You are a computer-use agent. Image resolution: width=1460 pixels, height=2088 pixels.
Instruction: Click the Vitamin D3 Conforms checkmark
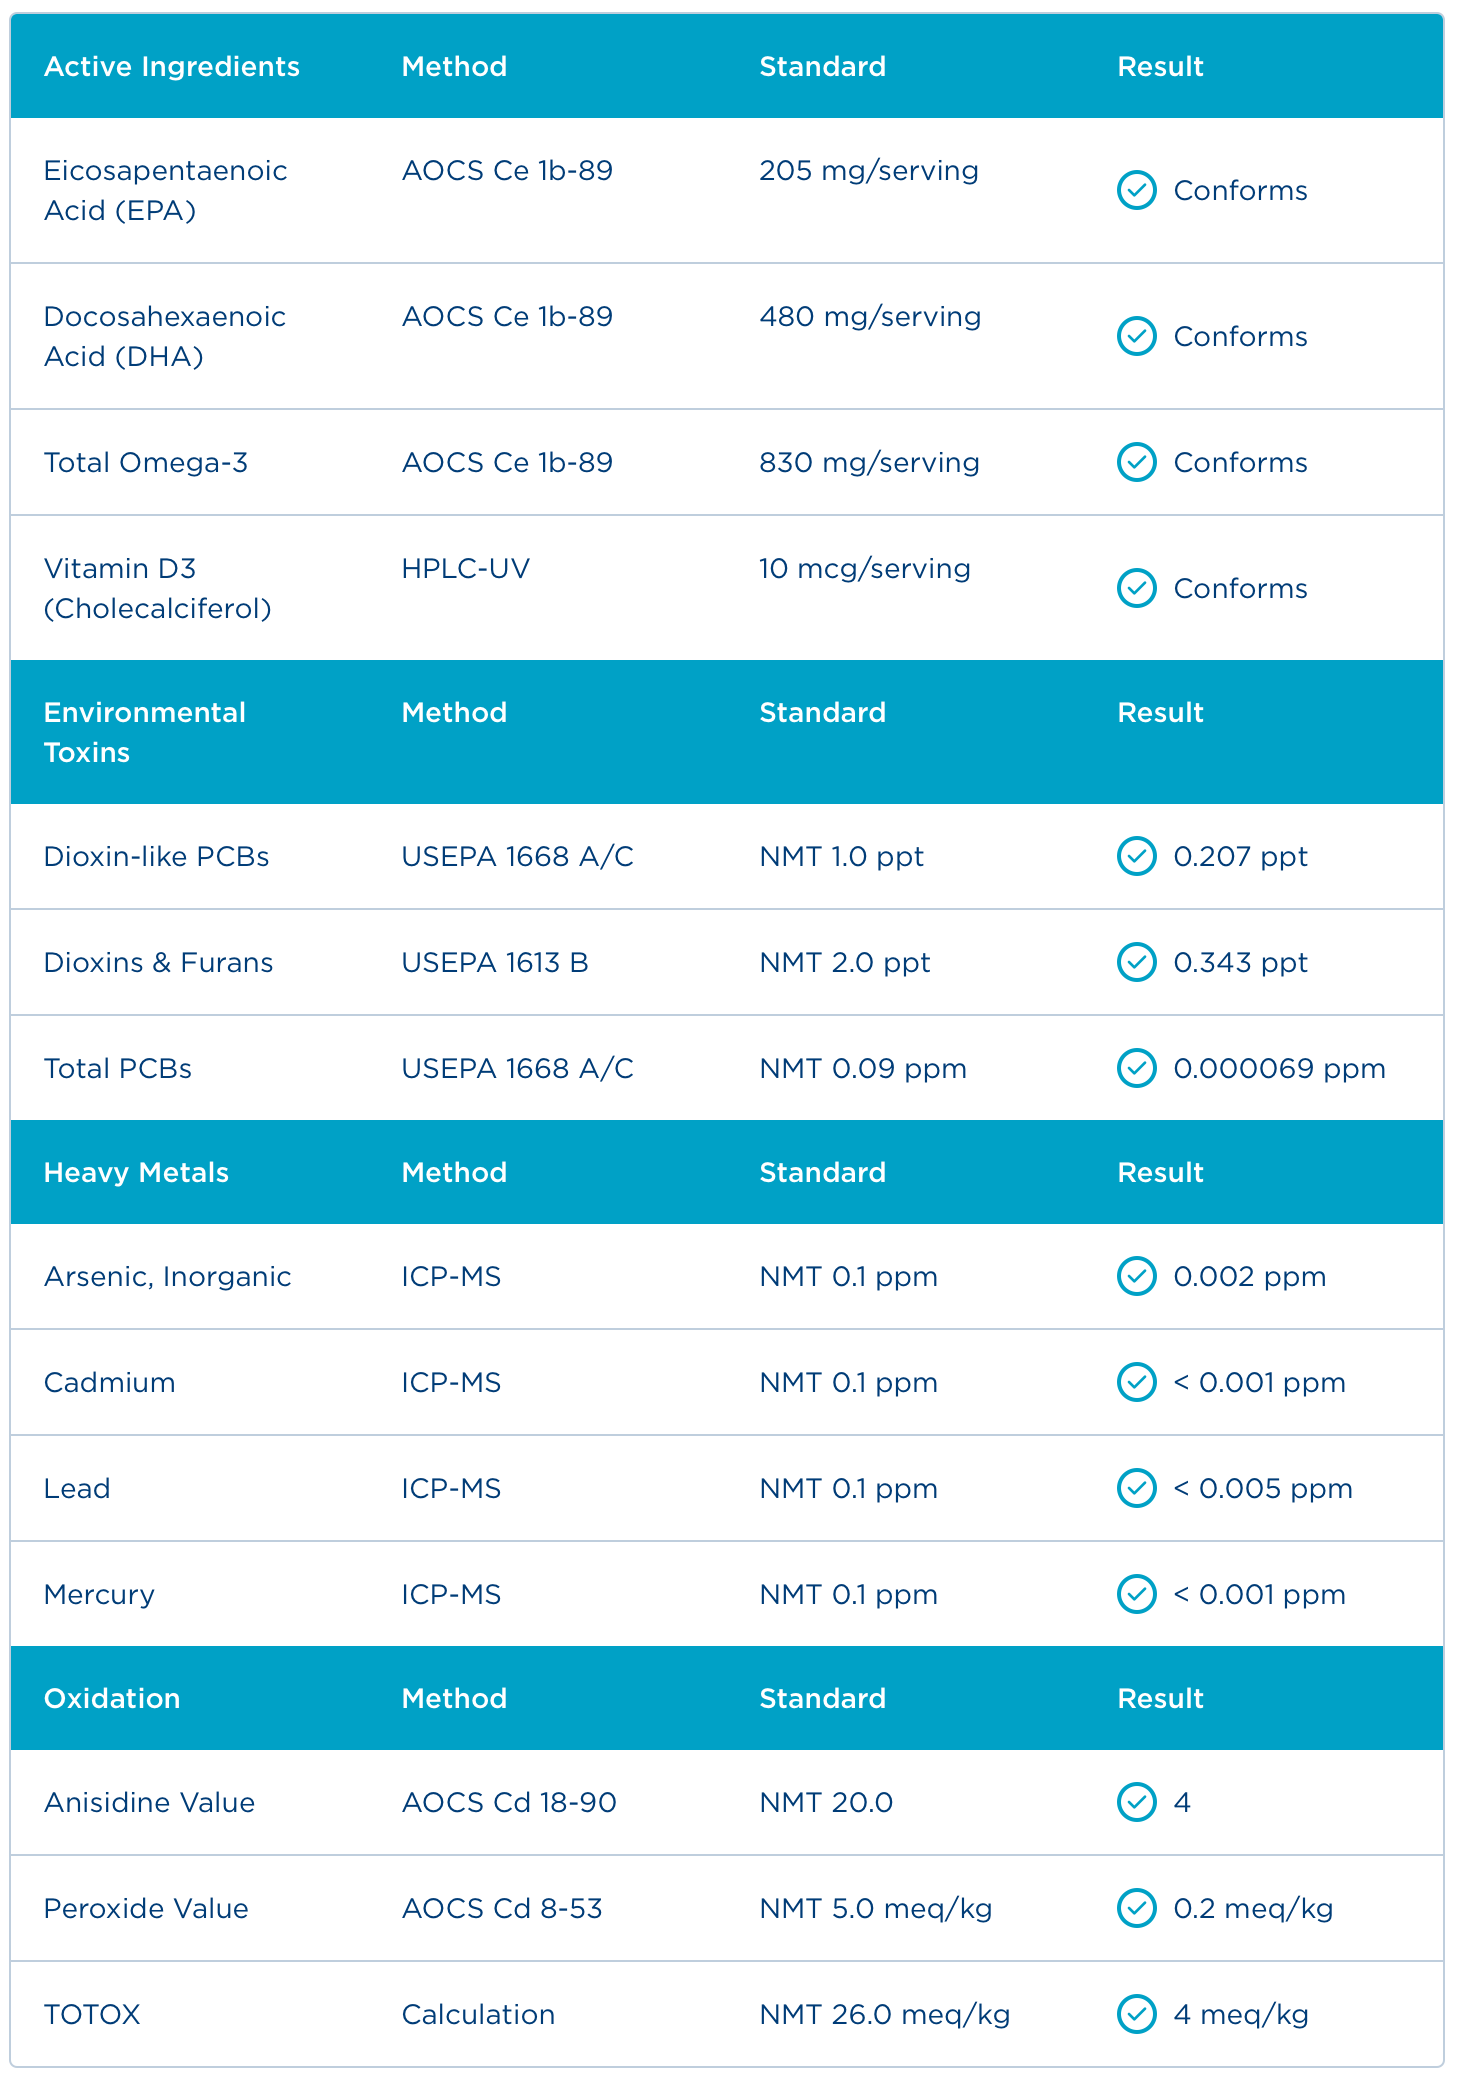[x=1136, y=588]
